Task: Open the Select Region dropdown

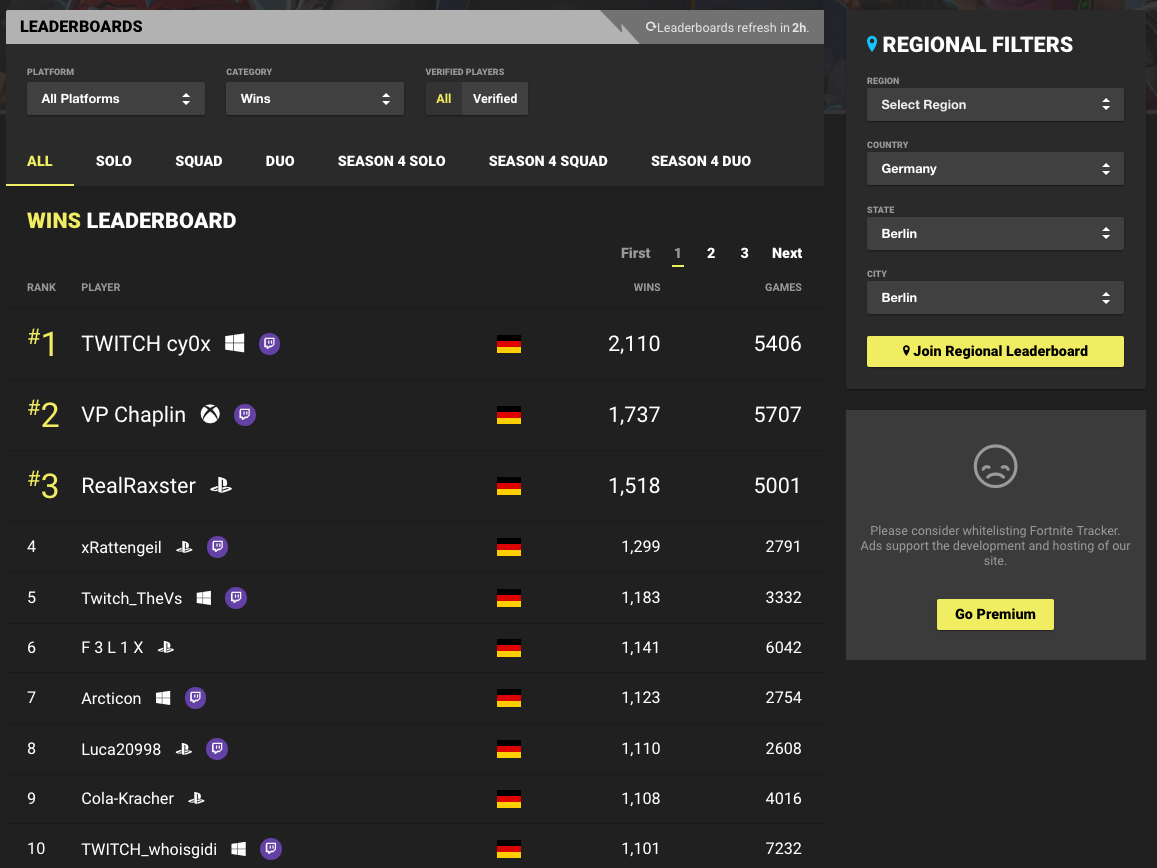Action: [995, 104]
